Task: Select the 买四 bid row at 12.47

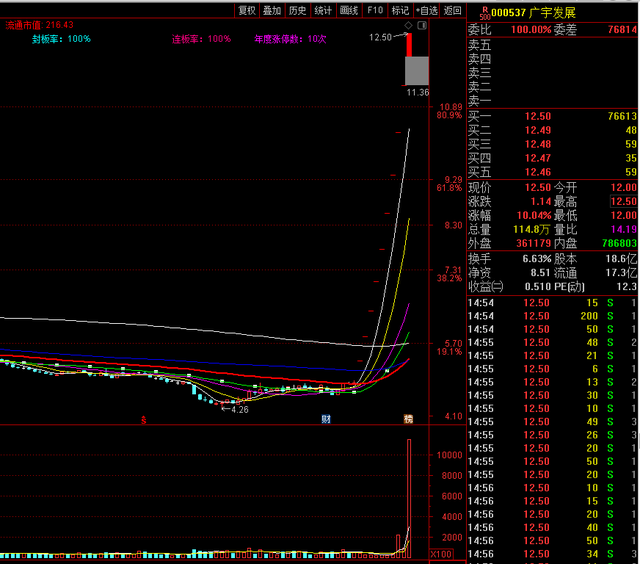Action: click(x=552, y=158)
